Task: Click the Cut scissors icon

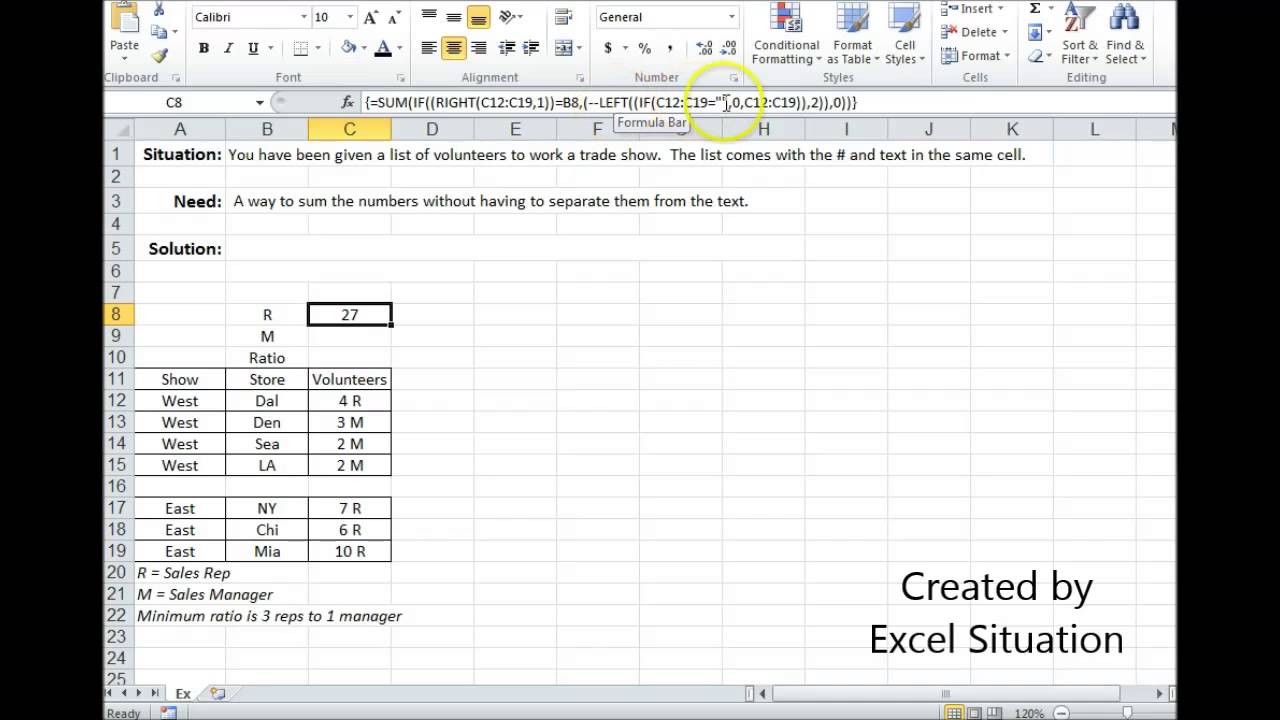Action: click(x=159, y=10)
